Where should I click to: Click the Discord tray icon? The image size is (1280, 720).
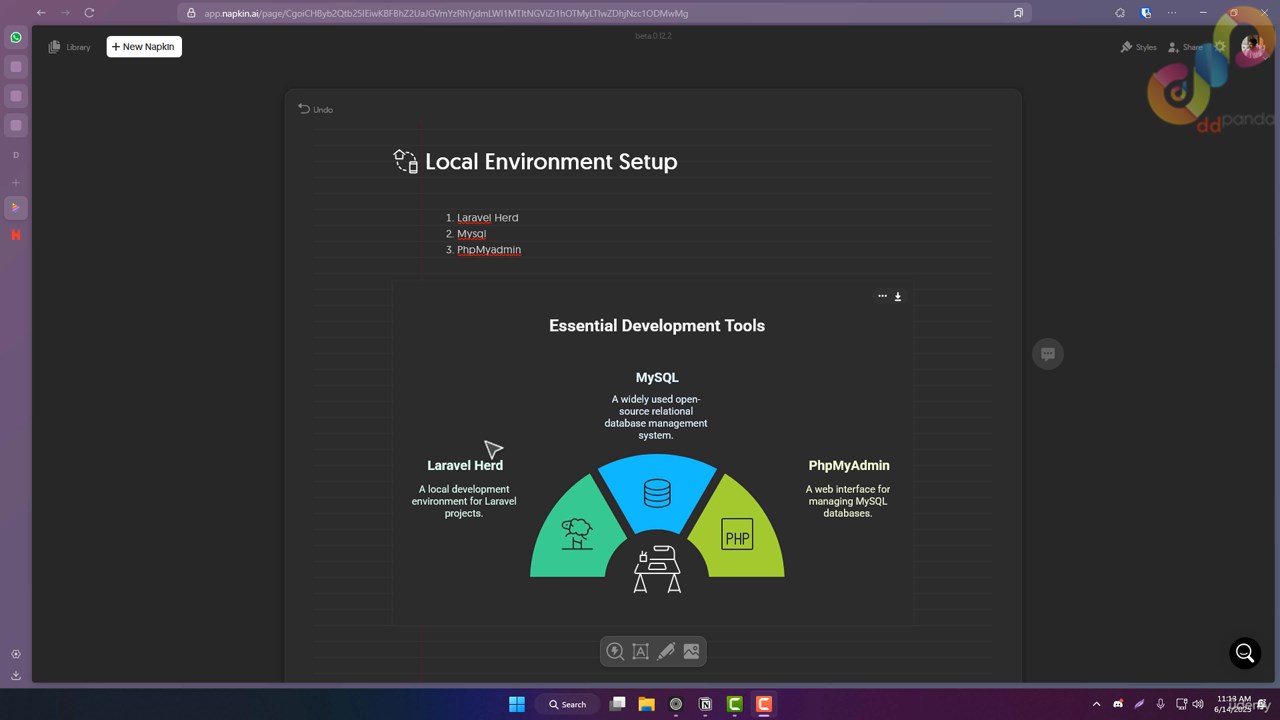1118,704
